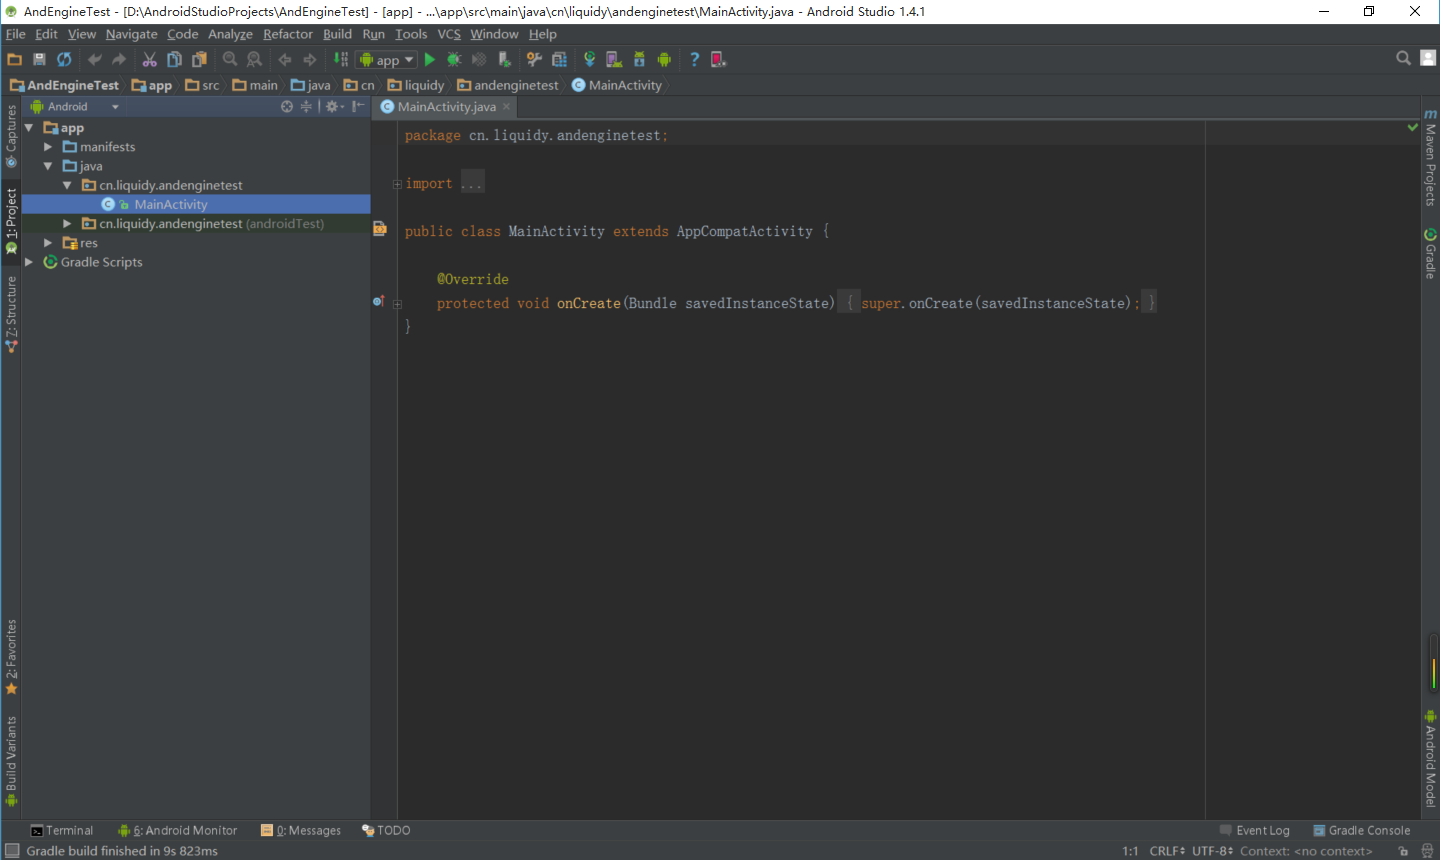Viewport: 1440px width, 860px height.
Task: Expand the Gradle Scripts node
Action: (29, 262)
